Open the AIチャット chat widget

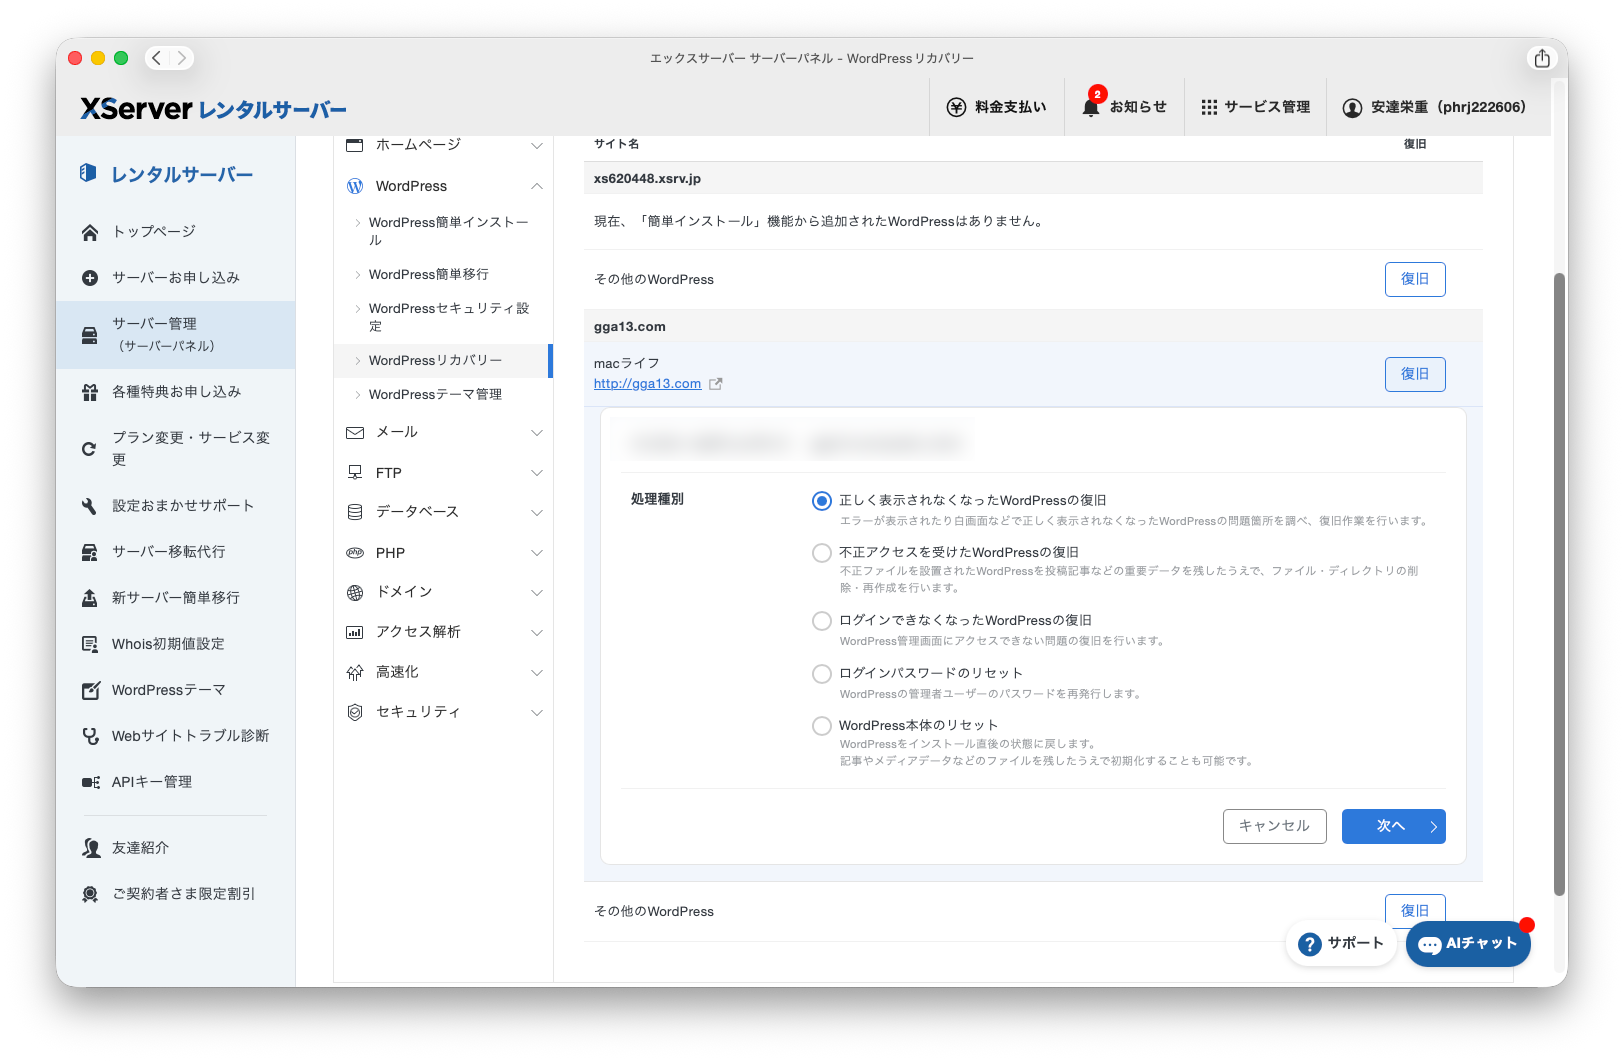pyautogui.click(x=1468, y=944)
